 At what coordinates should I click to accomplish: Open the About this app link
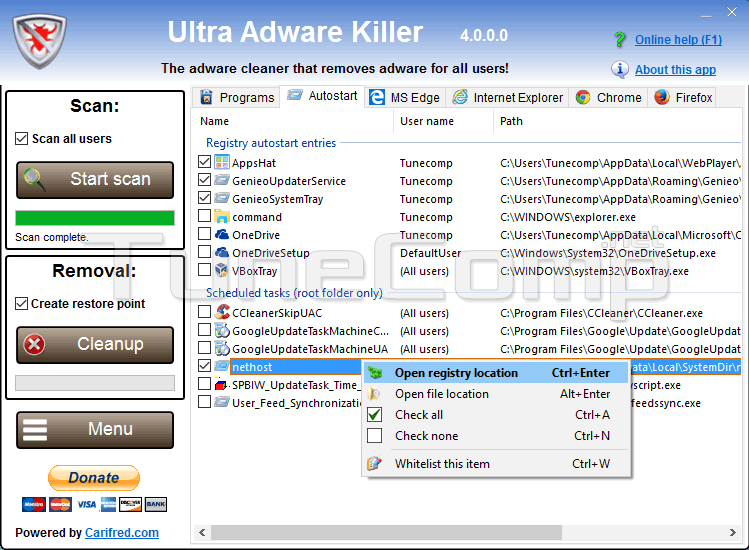[675, 70]
